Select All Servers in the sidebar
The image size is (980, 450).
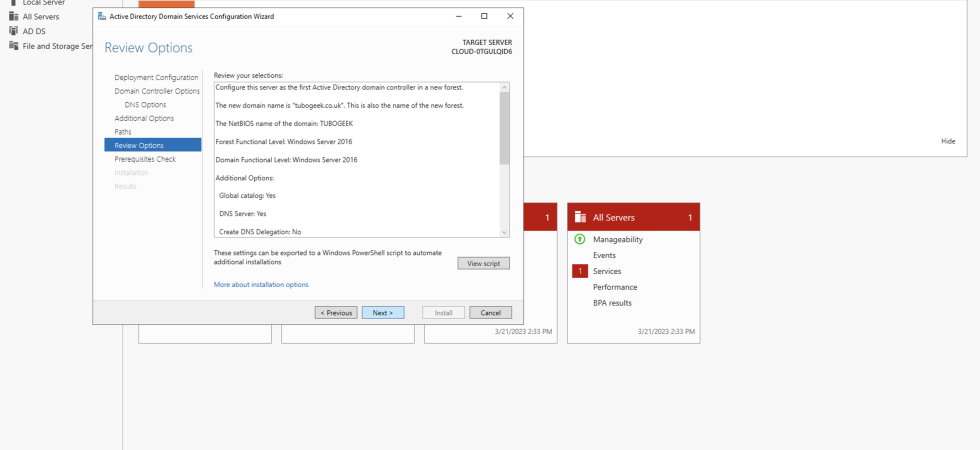pos(41,16)
